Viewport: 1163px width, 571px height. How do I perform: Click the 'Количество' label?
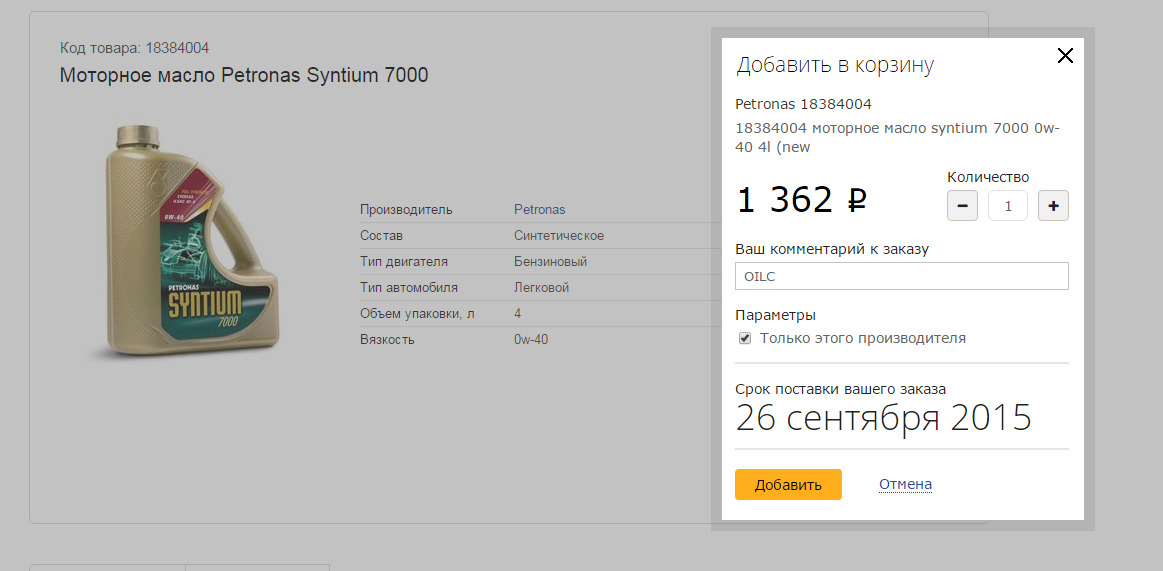tap(988, 177)
